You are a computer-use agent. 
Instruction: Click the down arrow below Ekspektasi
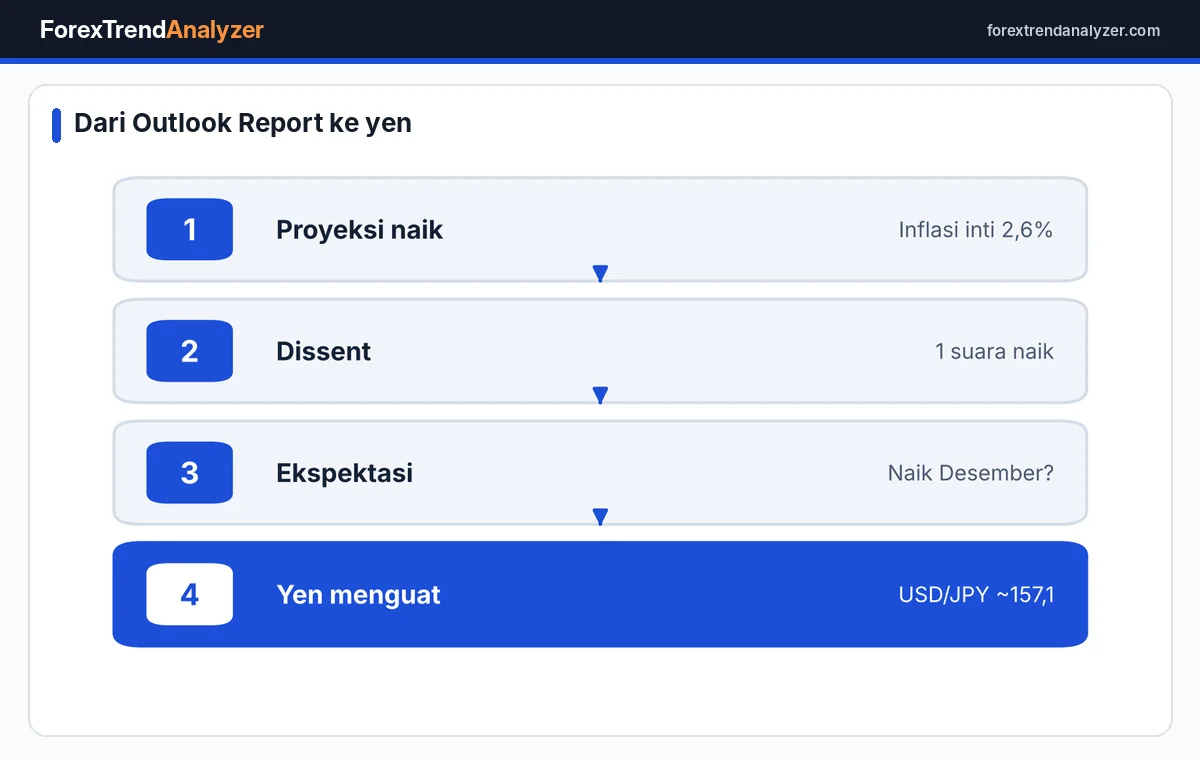(x=600, y=517)
